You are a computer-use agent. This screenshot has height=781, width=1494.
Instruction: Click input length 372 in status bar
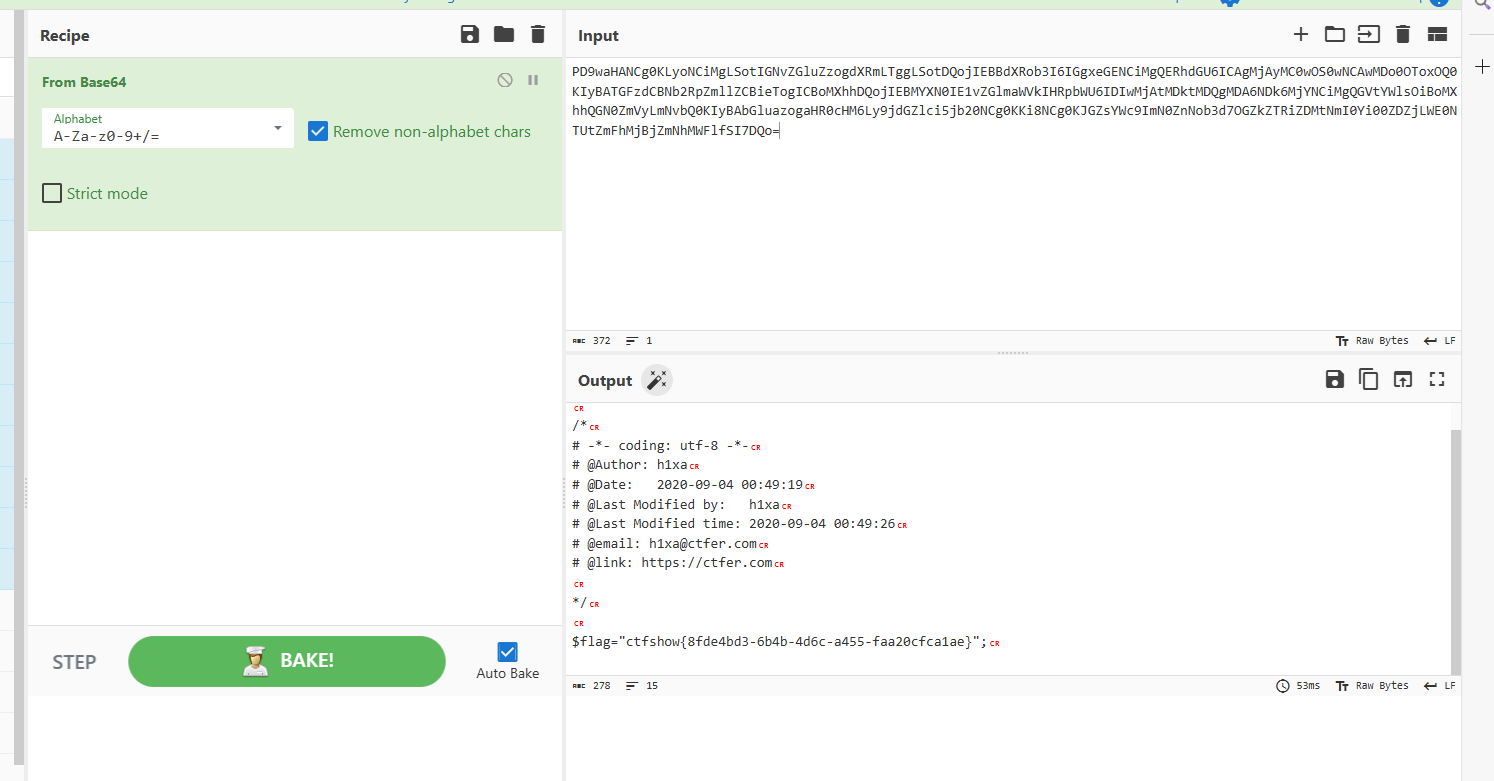pos(592,341)
